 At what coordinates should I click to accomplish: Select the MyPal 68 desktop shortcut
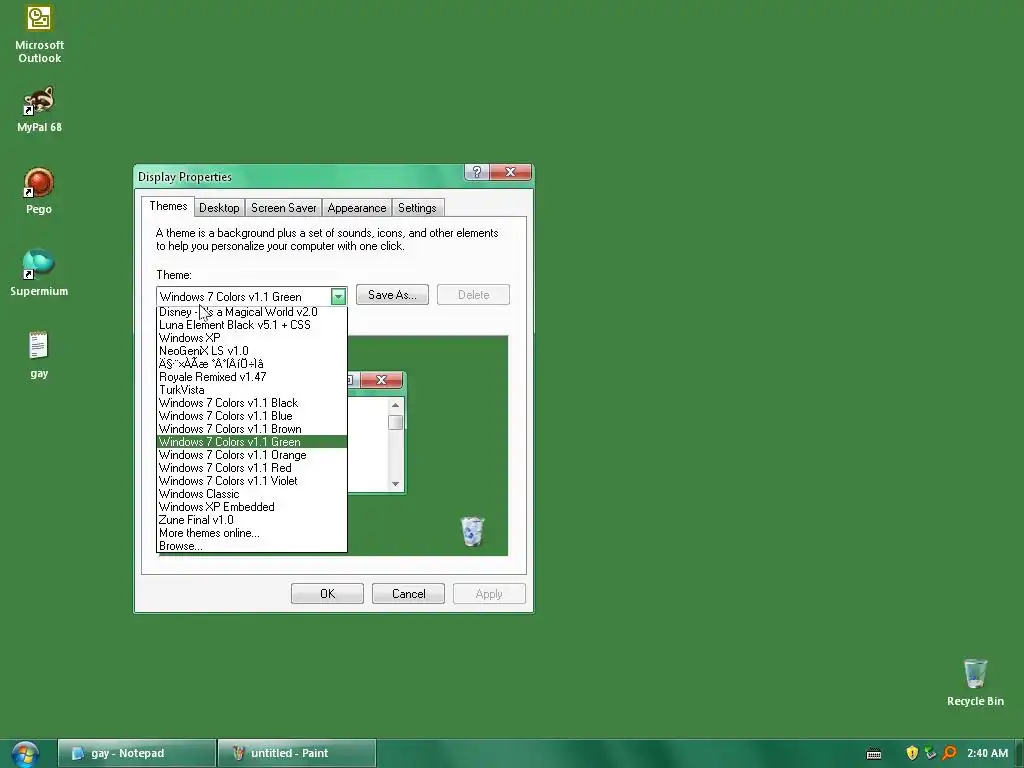pos(39,109)
